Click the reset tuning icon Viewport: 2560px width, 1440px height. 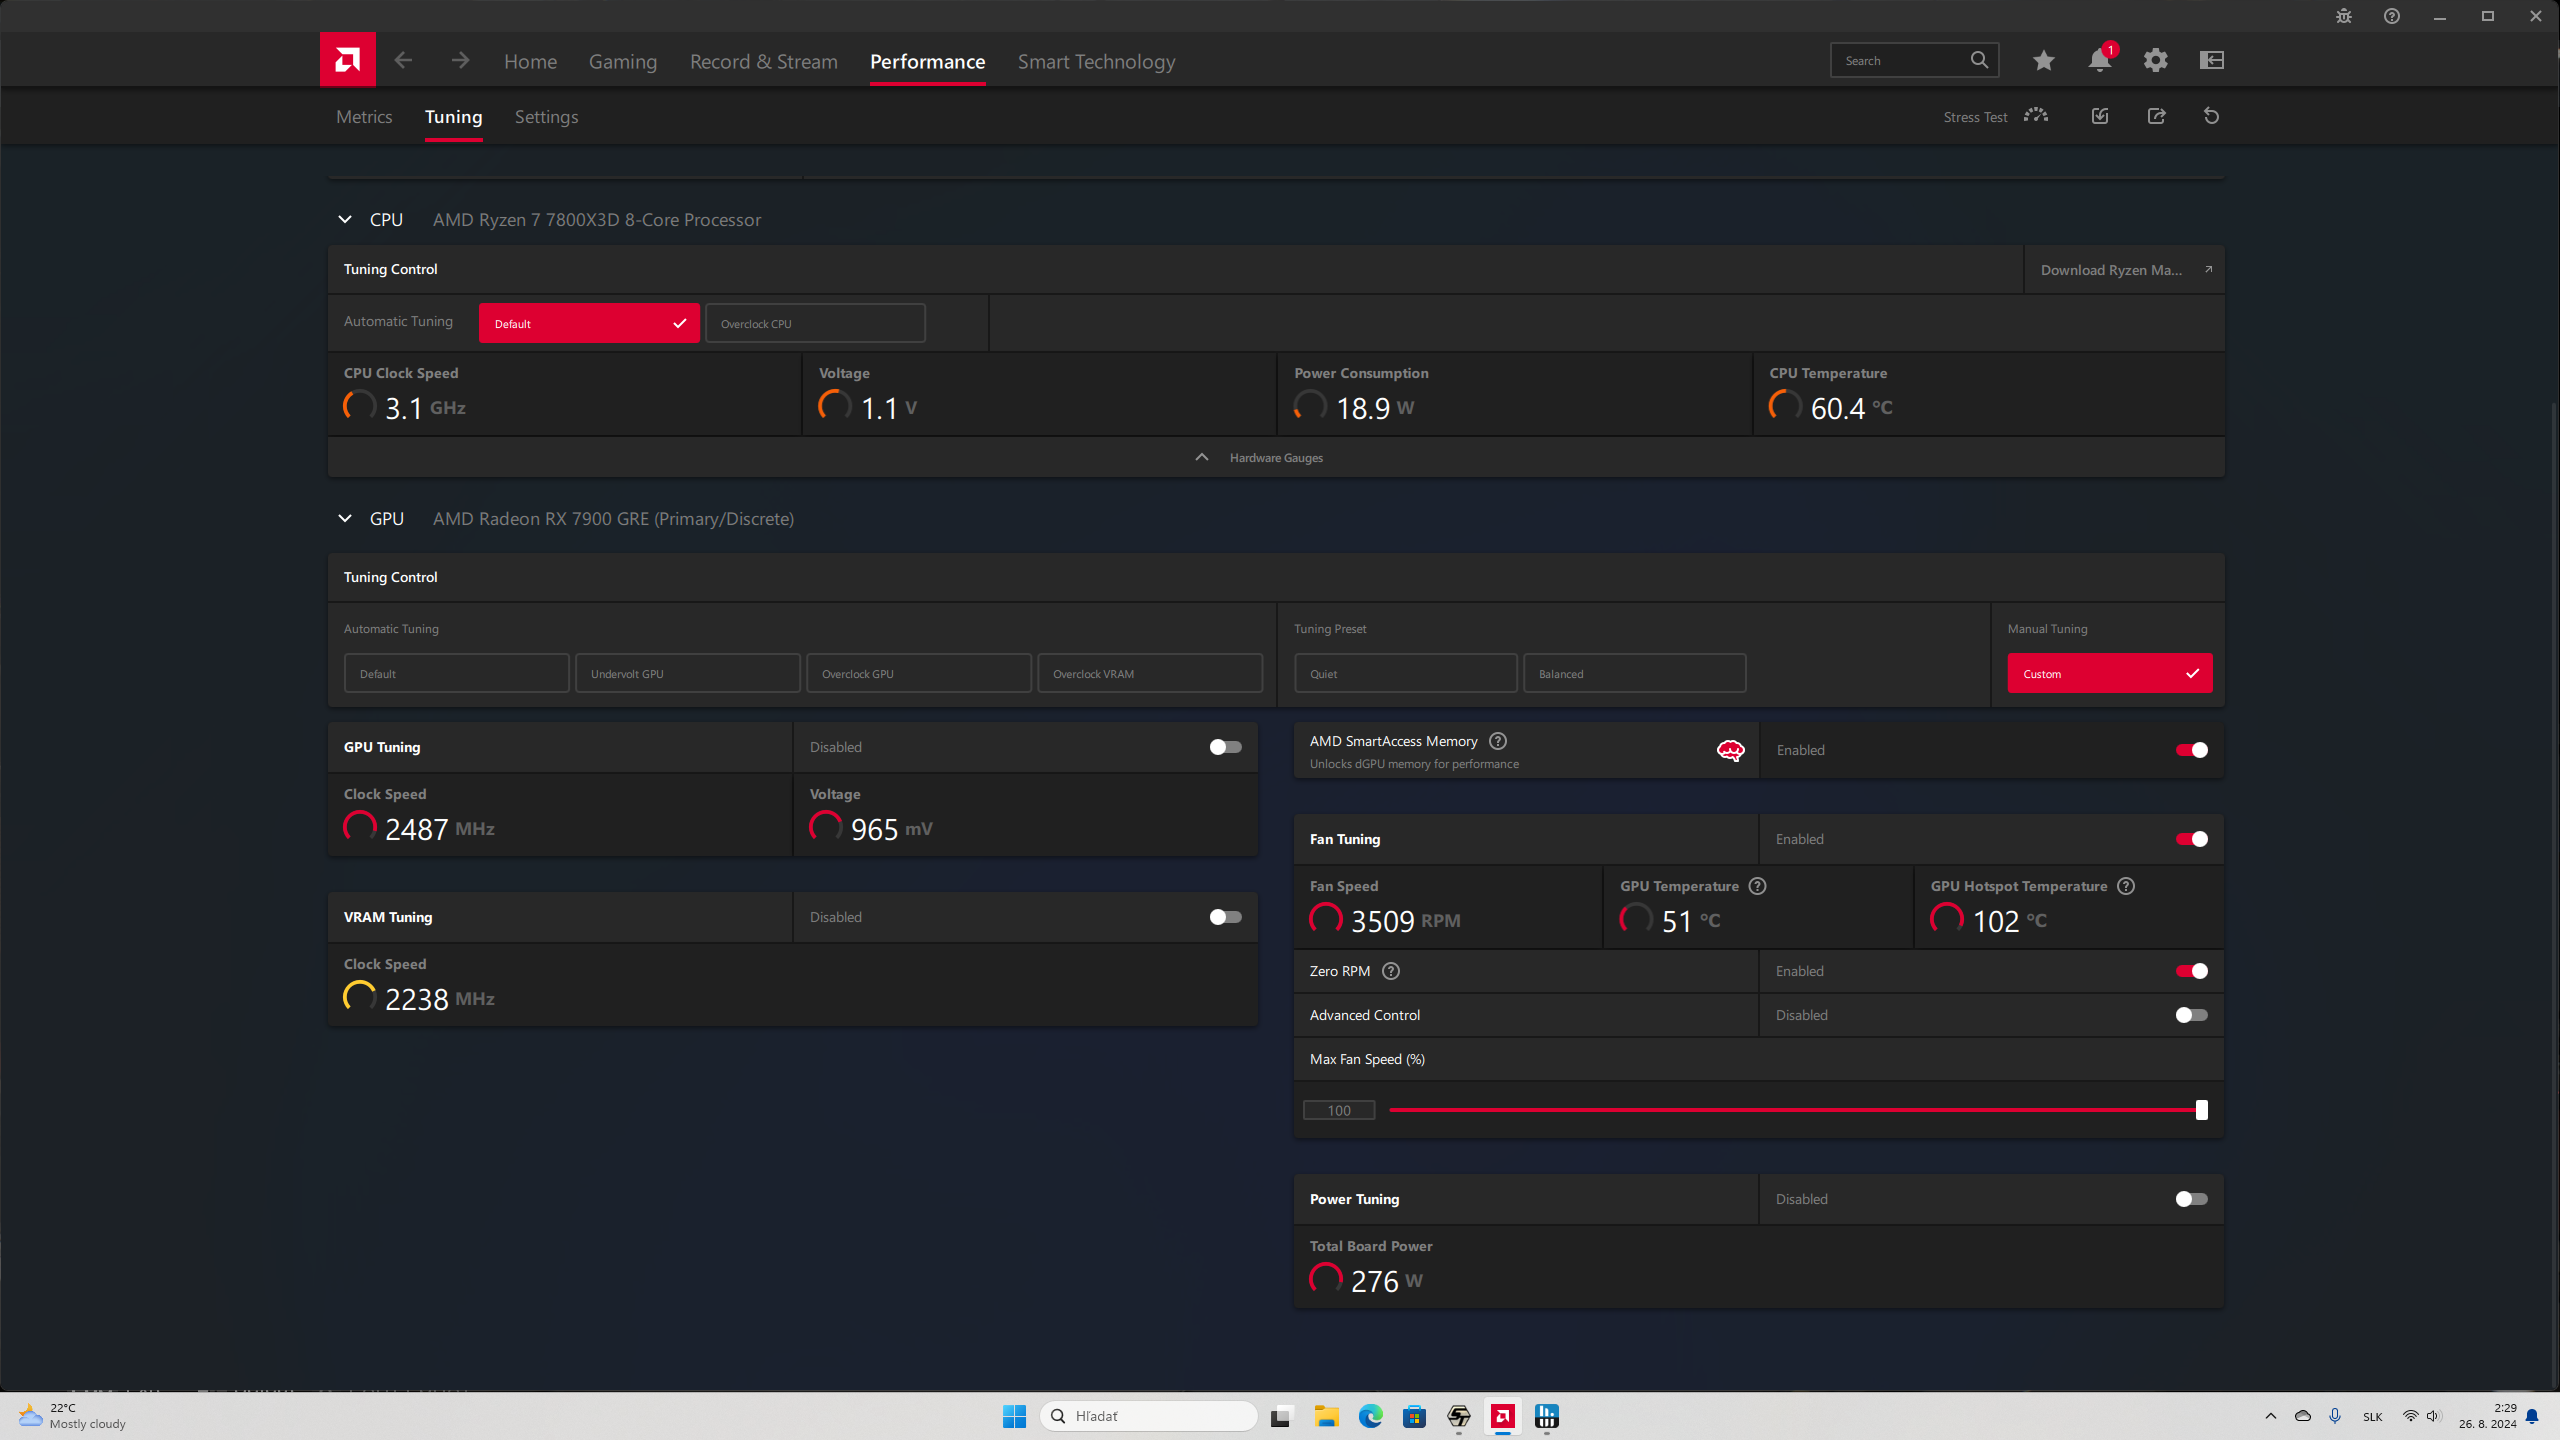pos(2211,116)
